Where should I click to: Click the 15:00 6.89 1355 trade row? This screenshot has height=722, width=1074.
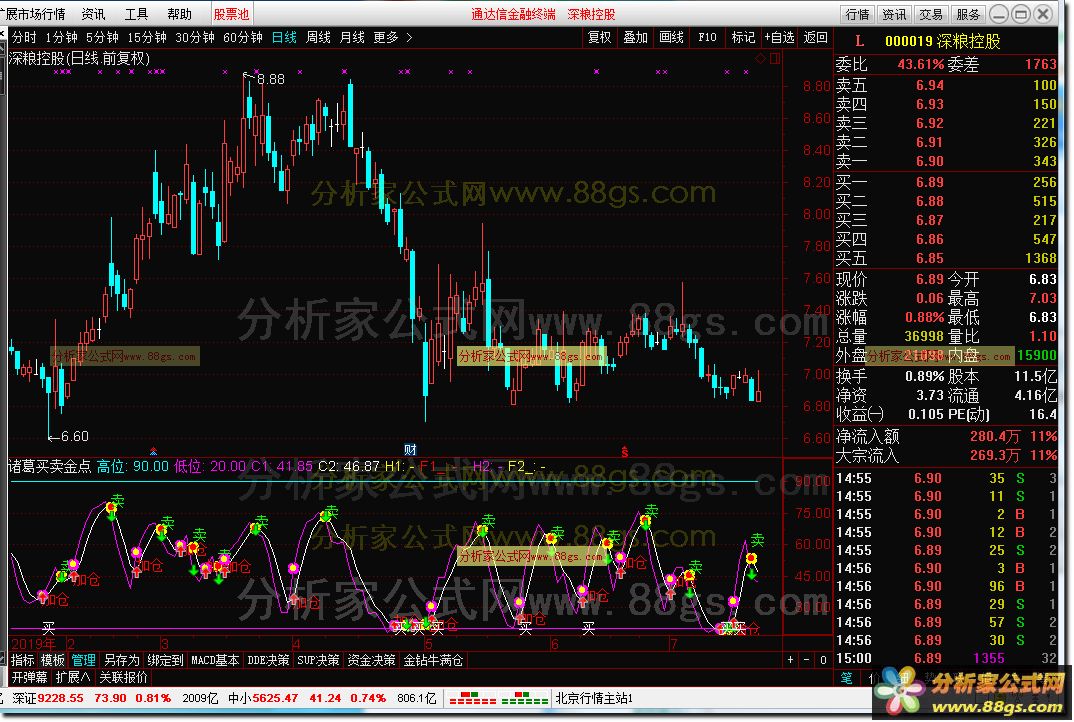(946, 658)
